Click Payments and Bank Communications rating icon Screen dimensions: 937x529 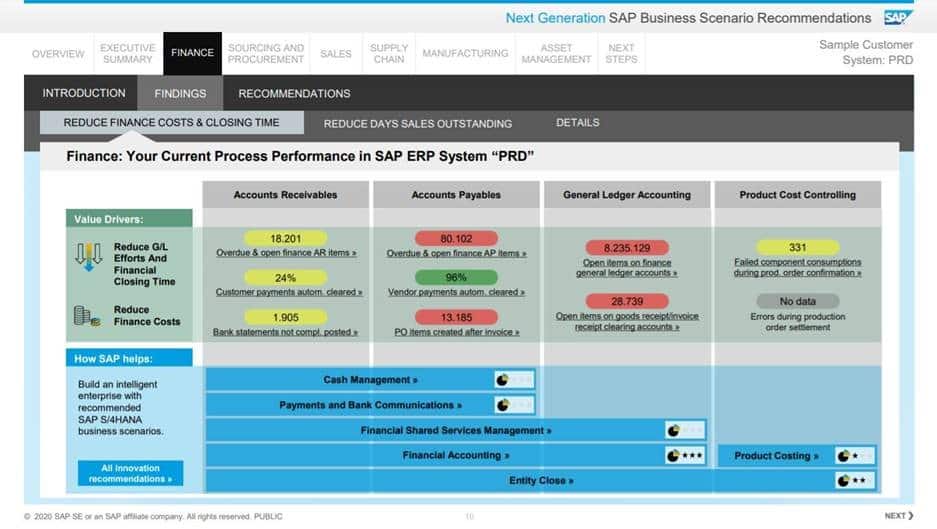coord(514,405)
